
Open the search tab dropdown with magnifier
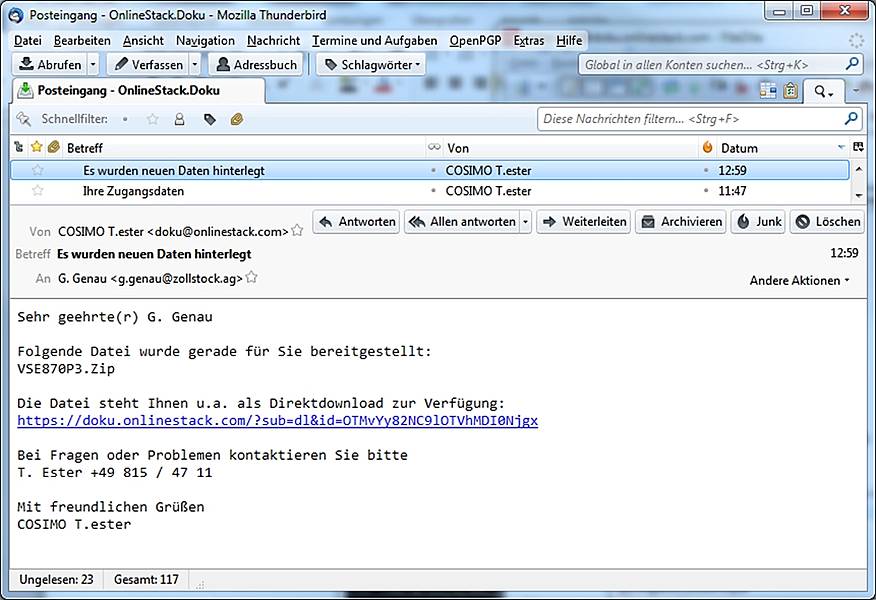[x=823, y=91]
